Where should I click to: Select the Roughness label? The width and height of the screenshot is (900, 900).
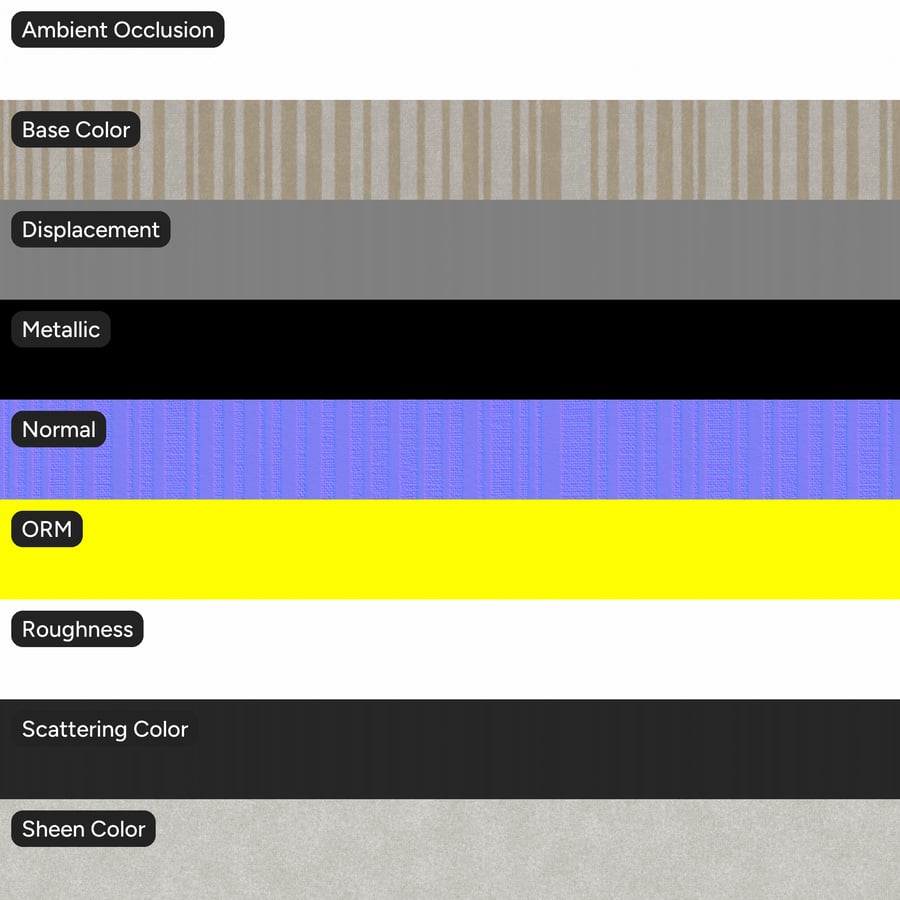(x=77, y=629)
